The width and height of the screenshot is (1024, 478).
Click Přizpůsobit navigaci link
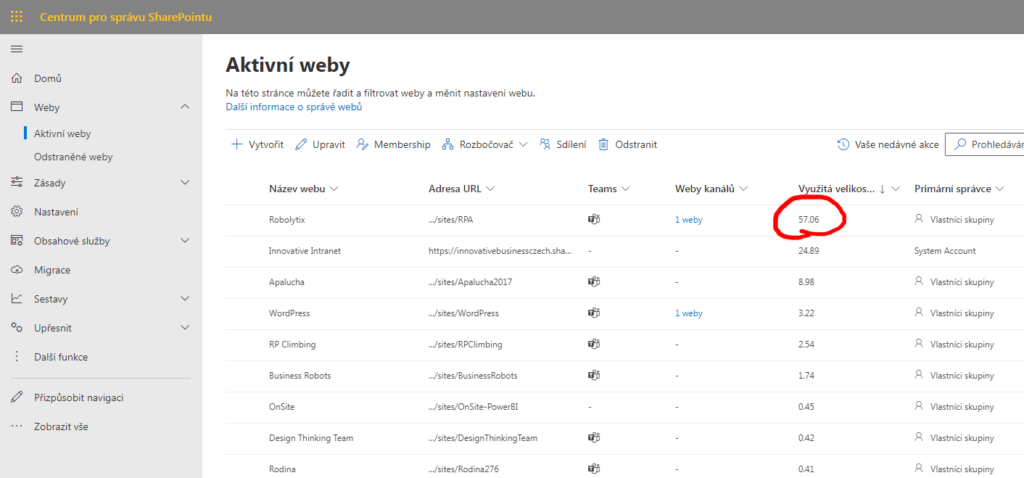pyautogui.click(x=79, y=397)
